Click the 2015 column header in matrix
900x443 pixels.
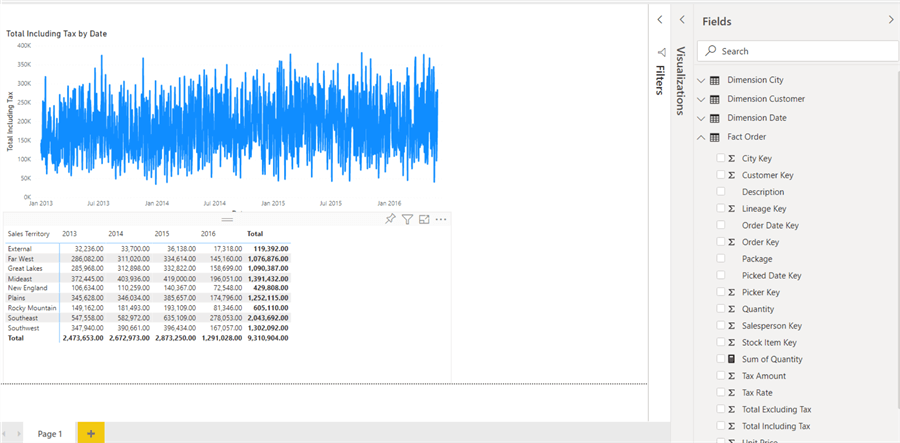click(x=162, y=234)
